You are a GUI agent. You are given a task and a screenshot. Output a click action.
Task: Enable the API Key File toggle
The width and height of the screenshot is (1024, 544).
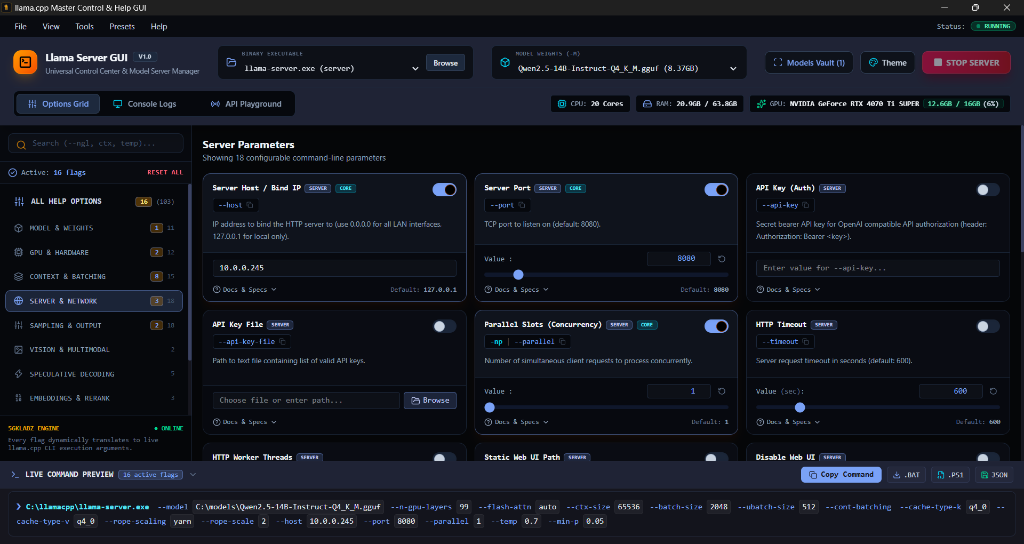pyautogui.click(x=445, y=326)
